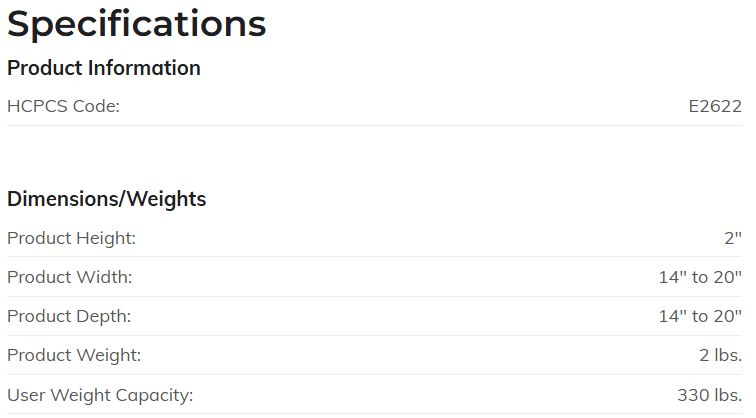Select the Product Width label
Viewport: 756px width, 418px height.
tap(69, 277)
